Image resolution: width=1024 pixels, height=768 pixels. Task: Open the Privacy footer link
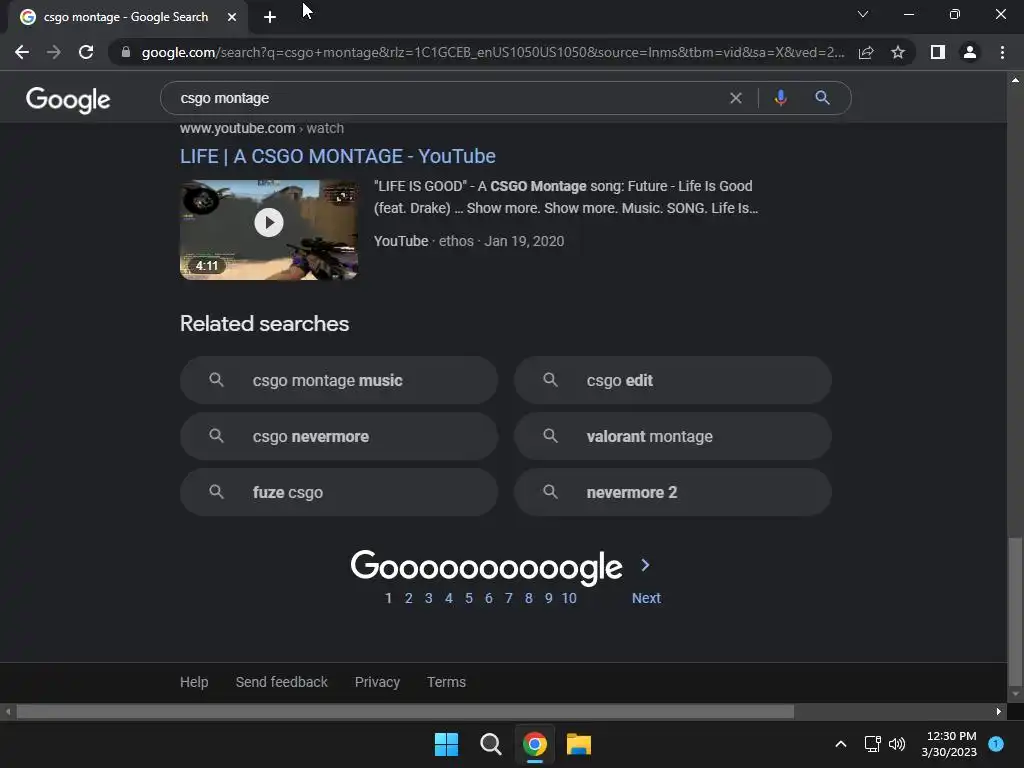(x=377, y=682)
